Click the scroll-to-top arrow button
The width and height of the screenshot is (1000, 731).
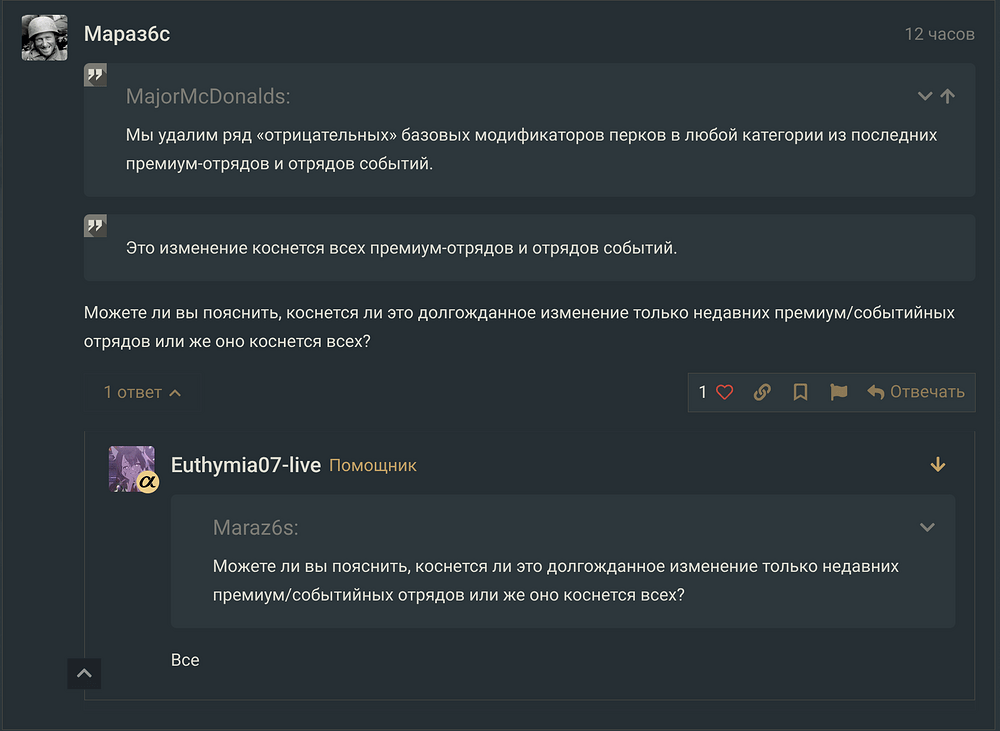(84, 673)
